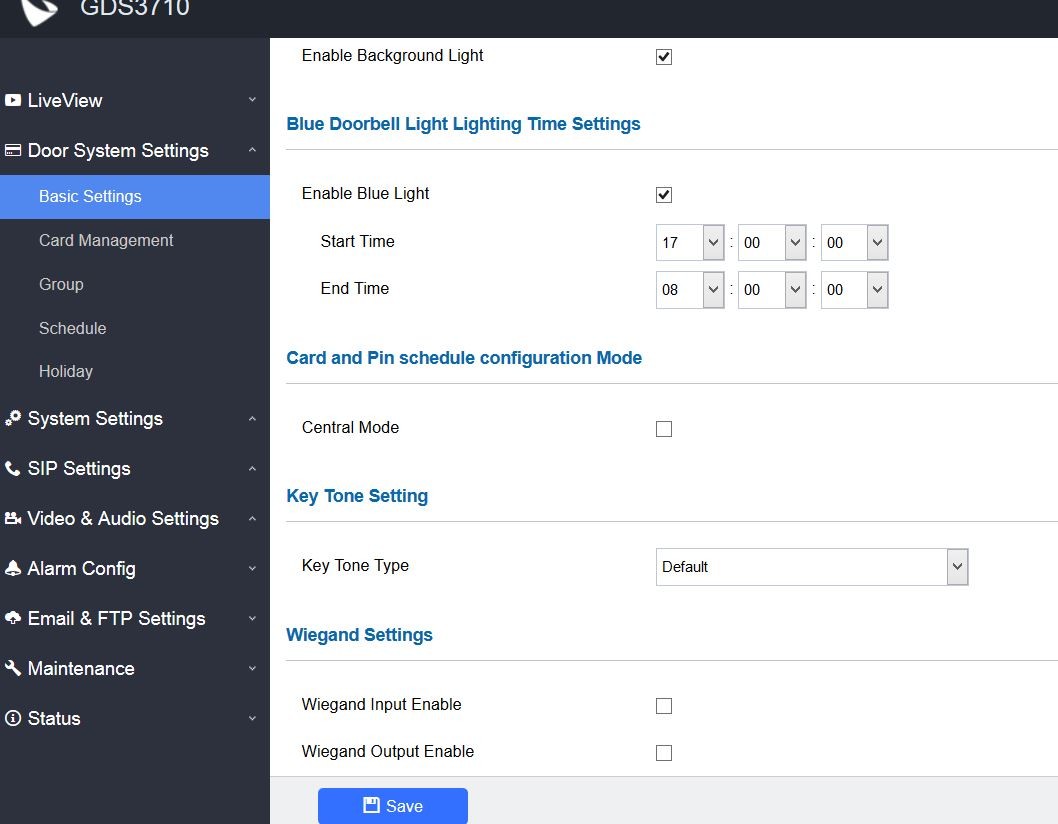
Task: Click the LiveView camera icon in sidebar
Action: click(x=13, y=100)
